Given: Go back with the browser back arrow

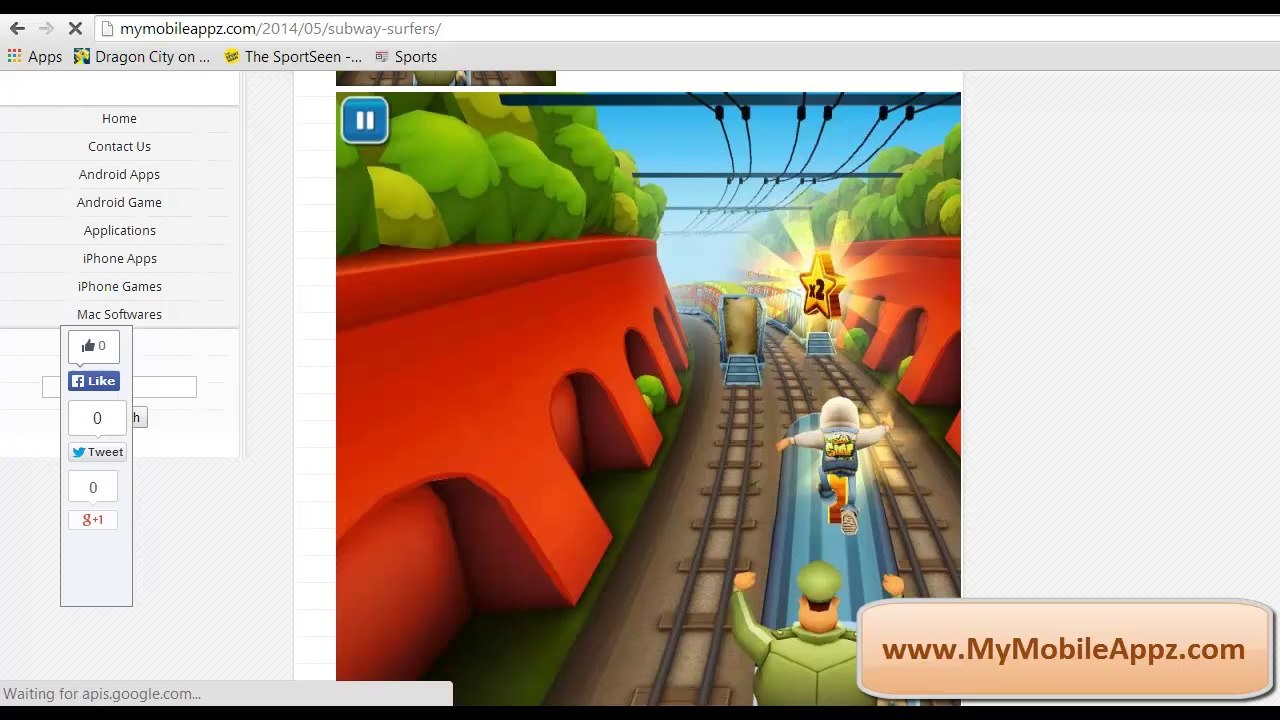Looking at the screenshot, I should (x=17, y=28).
